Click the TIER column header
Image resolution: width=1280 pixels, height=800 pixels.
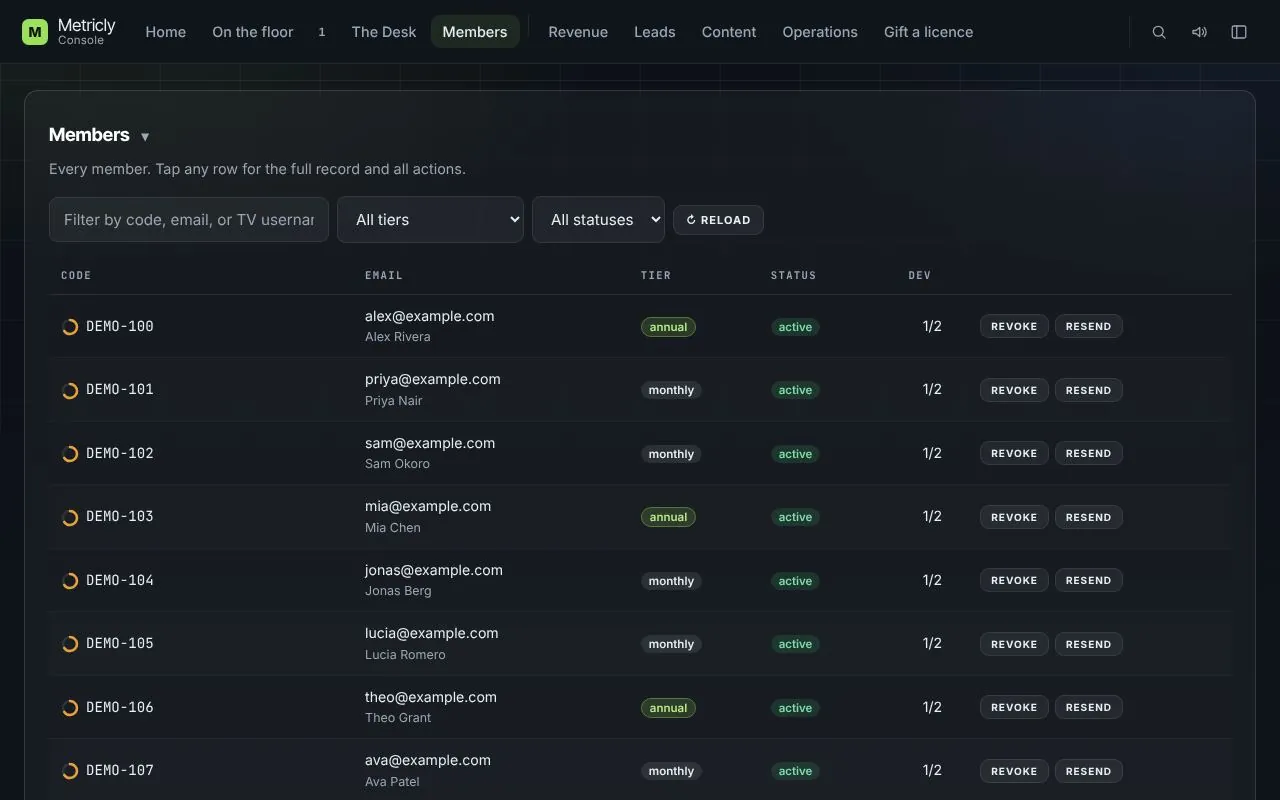pyautogui.click(x=656, y=275)
